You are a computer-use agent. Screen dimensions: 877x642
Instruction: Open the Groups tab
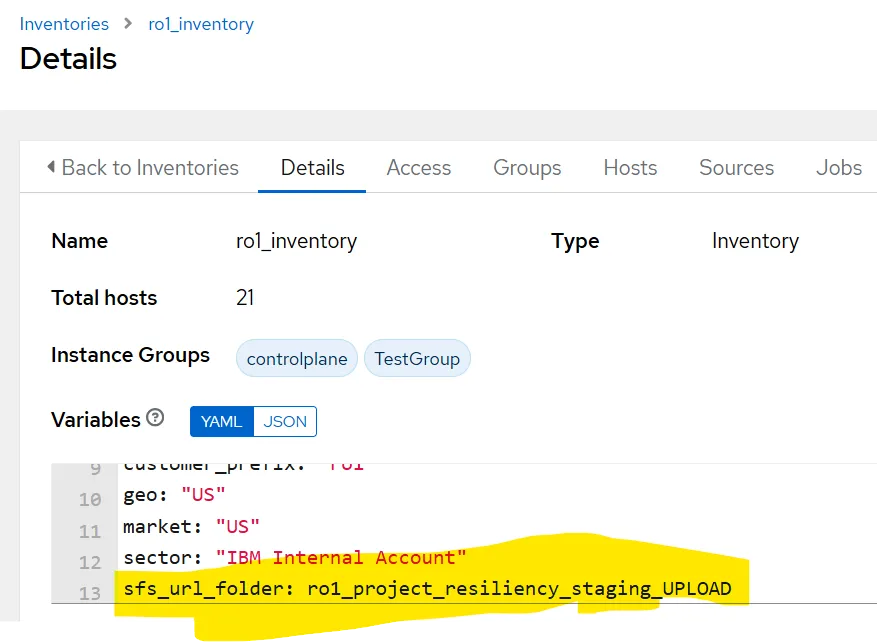tap(527, 167)
